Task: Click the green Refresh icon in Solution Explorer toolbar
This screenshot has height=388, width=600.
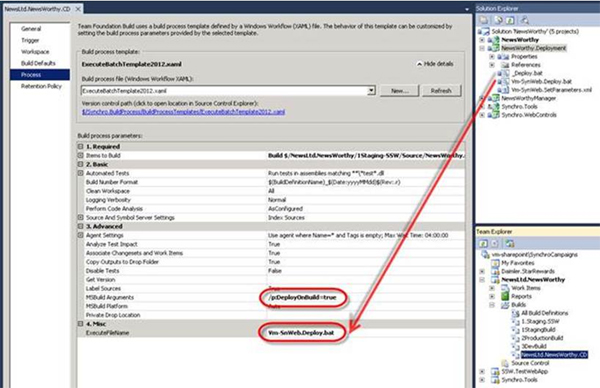Action: pos(510,20)
